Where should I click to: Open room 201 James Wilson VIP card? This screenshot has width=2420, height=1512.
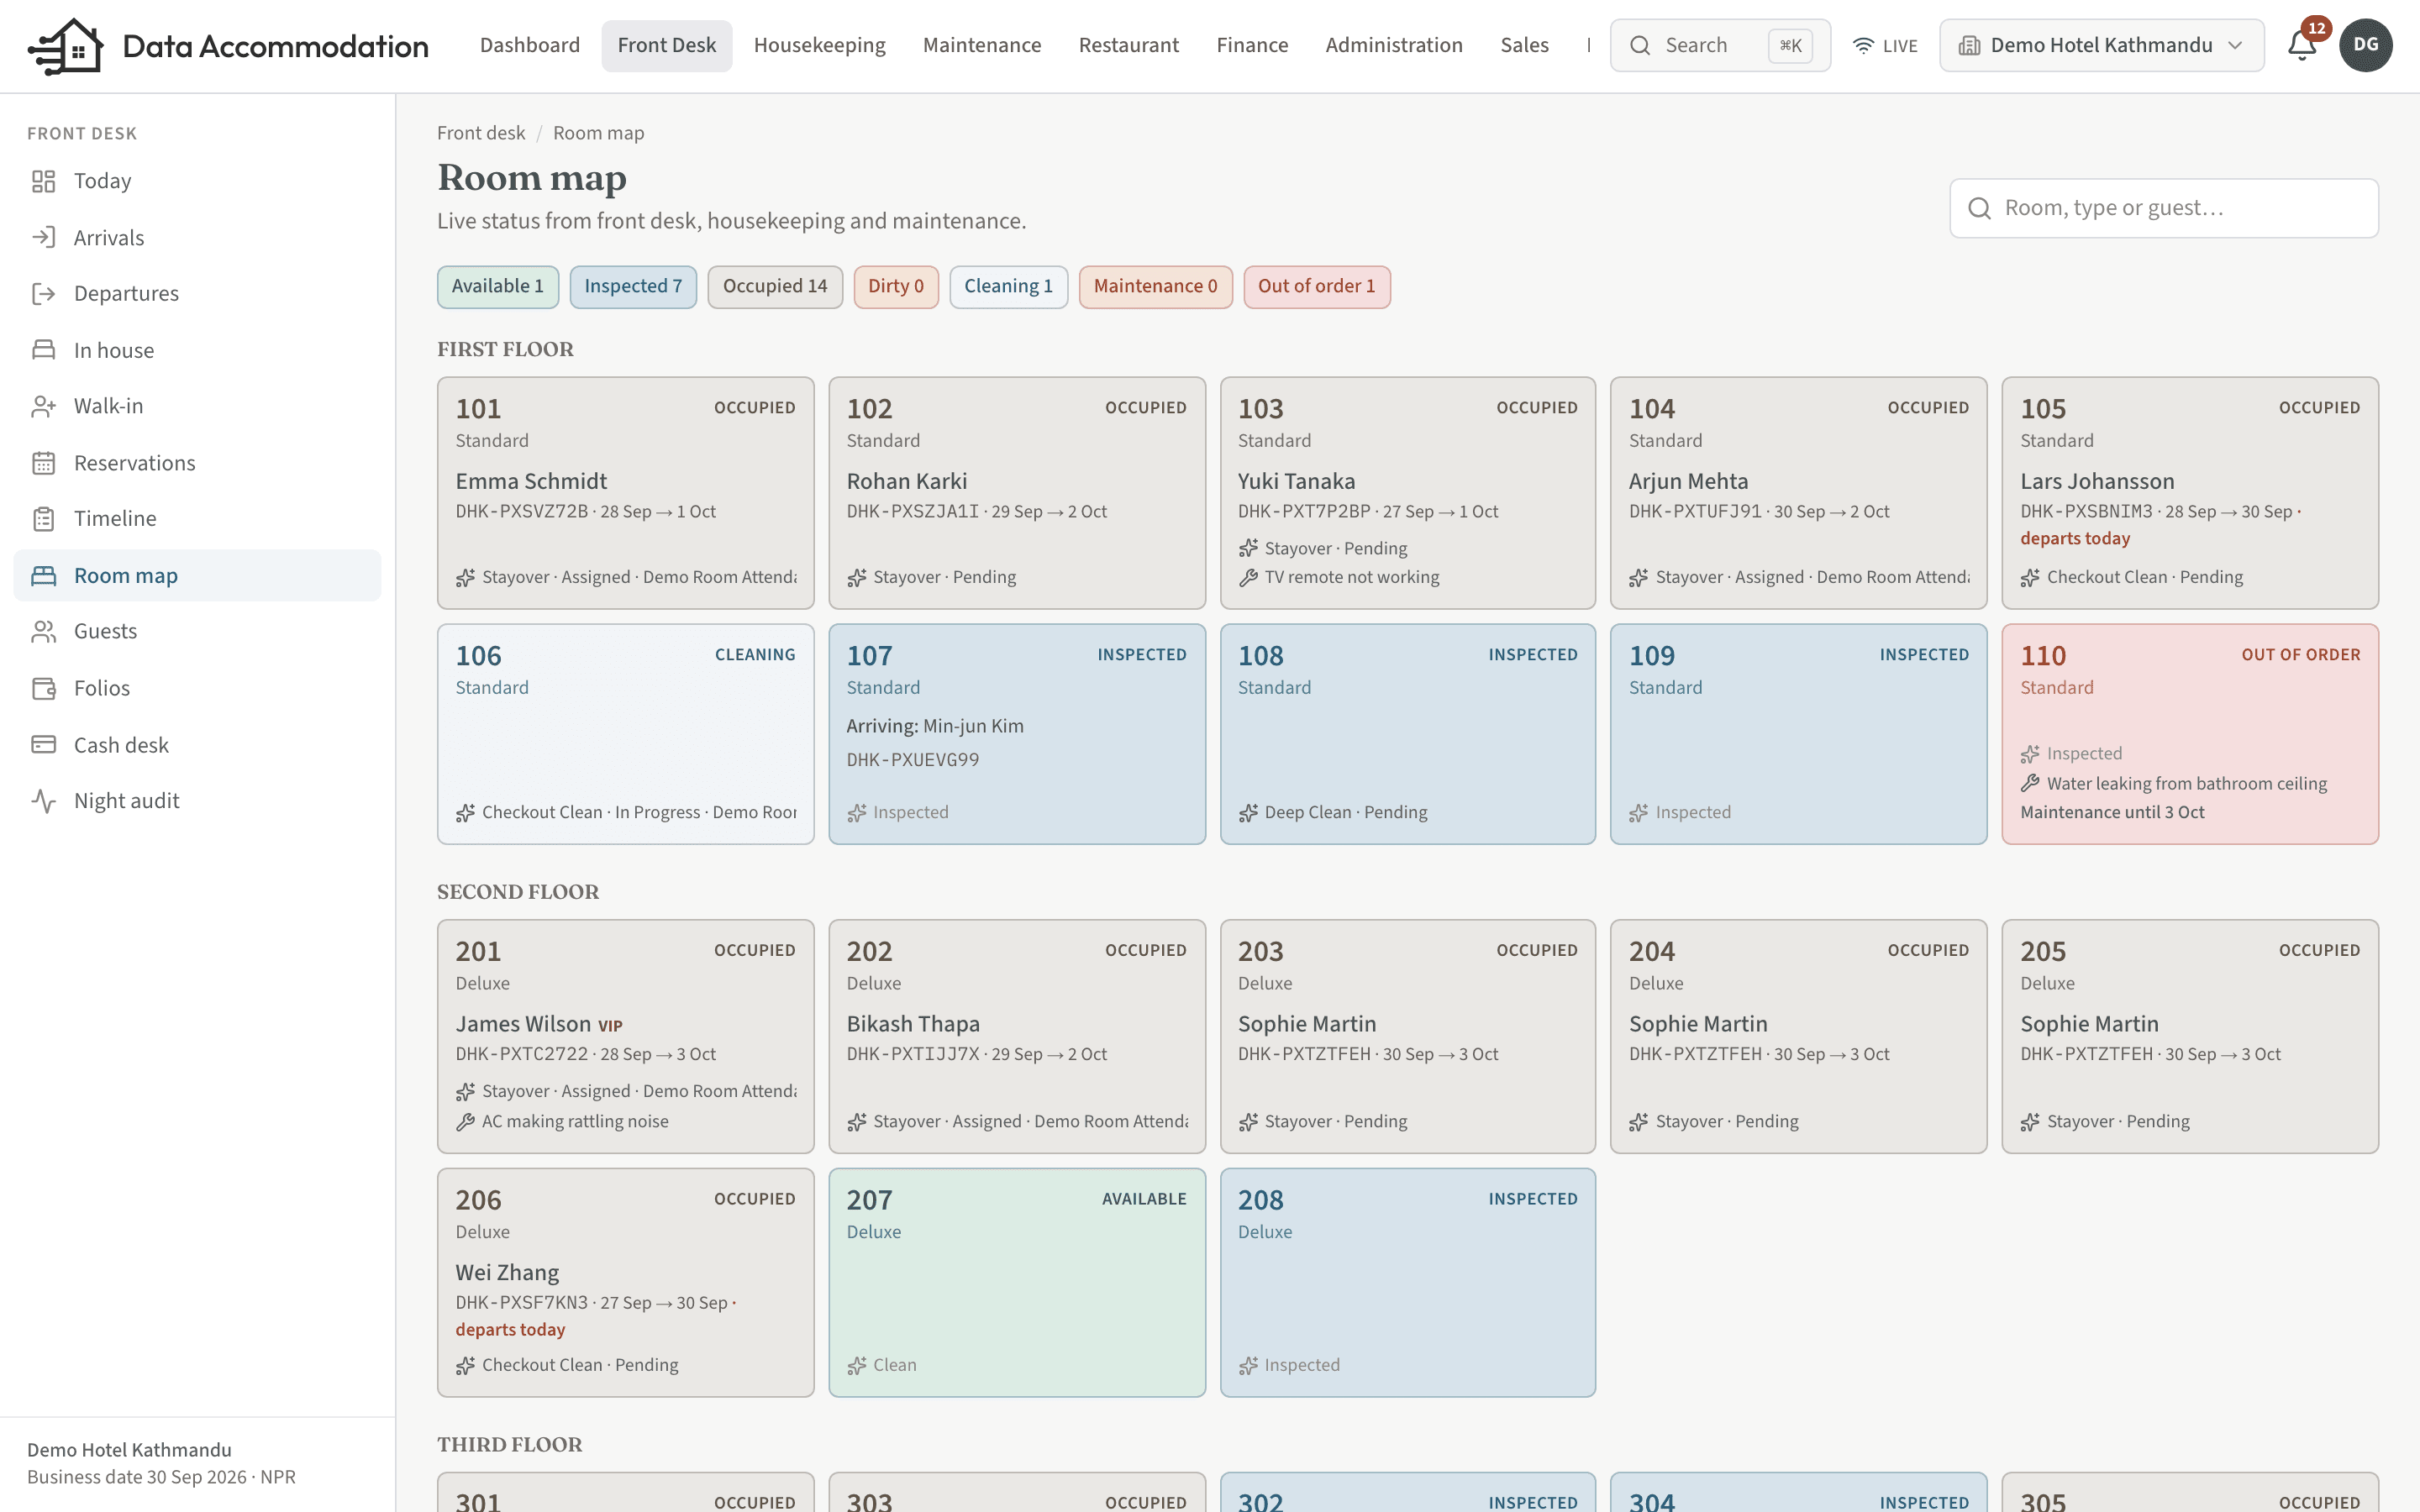click(625, 1036)
